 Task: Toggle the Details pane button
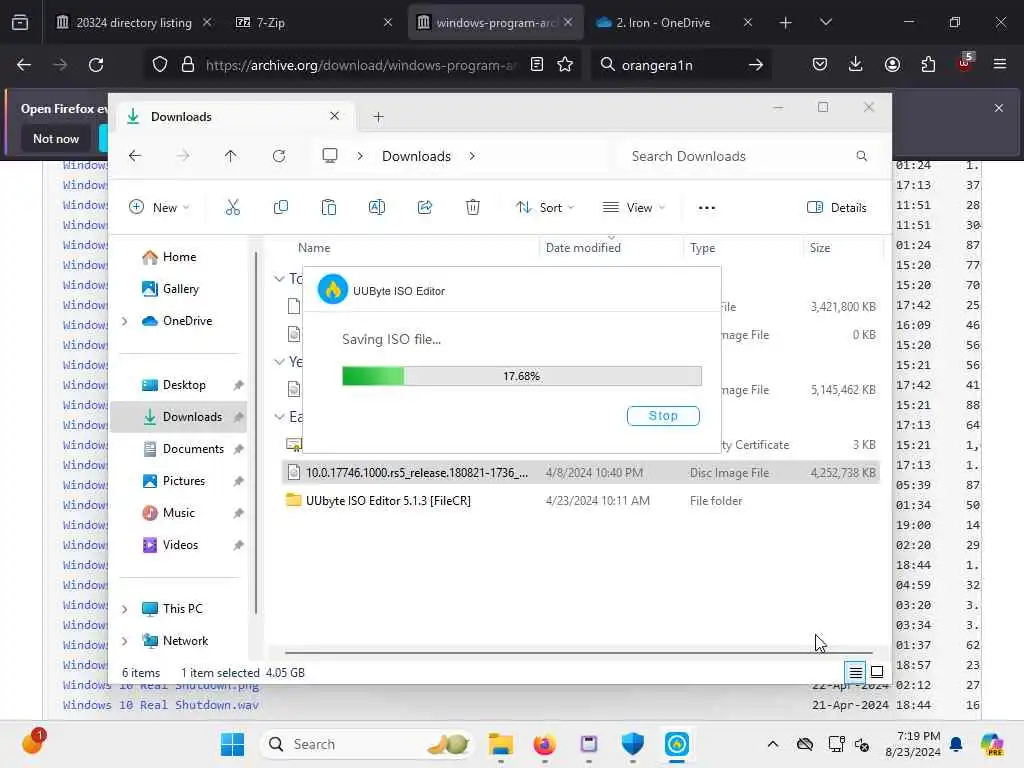click(837, 208)
